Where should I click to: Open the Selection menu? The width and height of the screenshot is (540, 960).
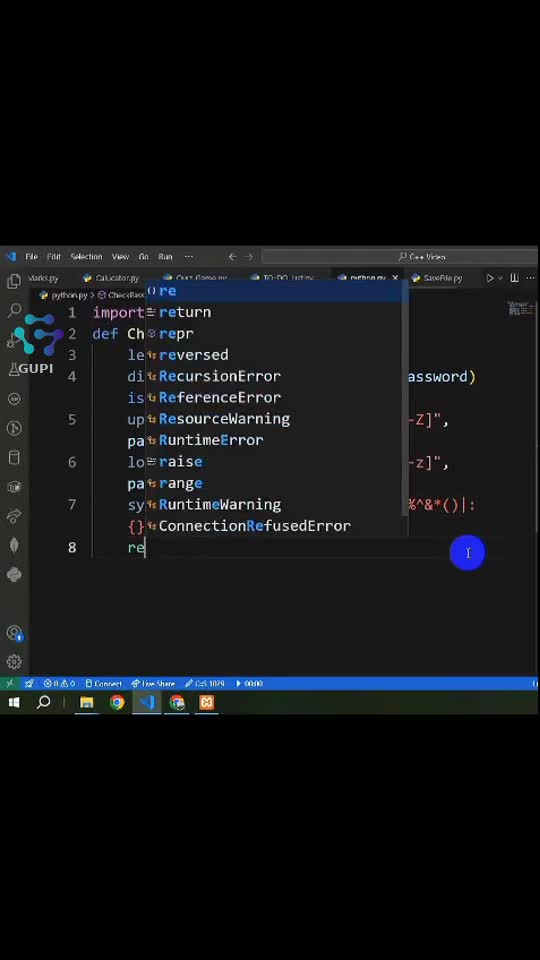click(86, 257)
